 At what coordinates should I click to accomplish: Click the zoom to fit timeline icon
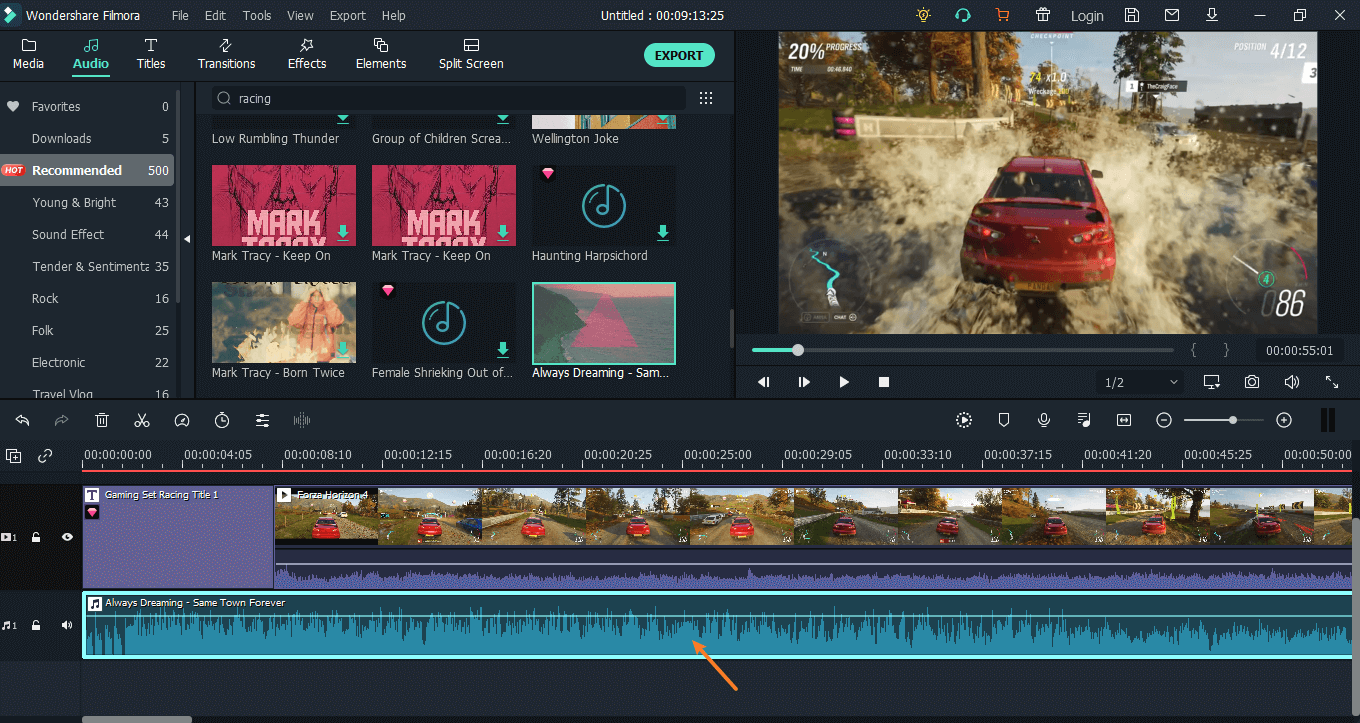[1124, 421]
